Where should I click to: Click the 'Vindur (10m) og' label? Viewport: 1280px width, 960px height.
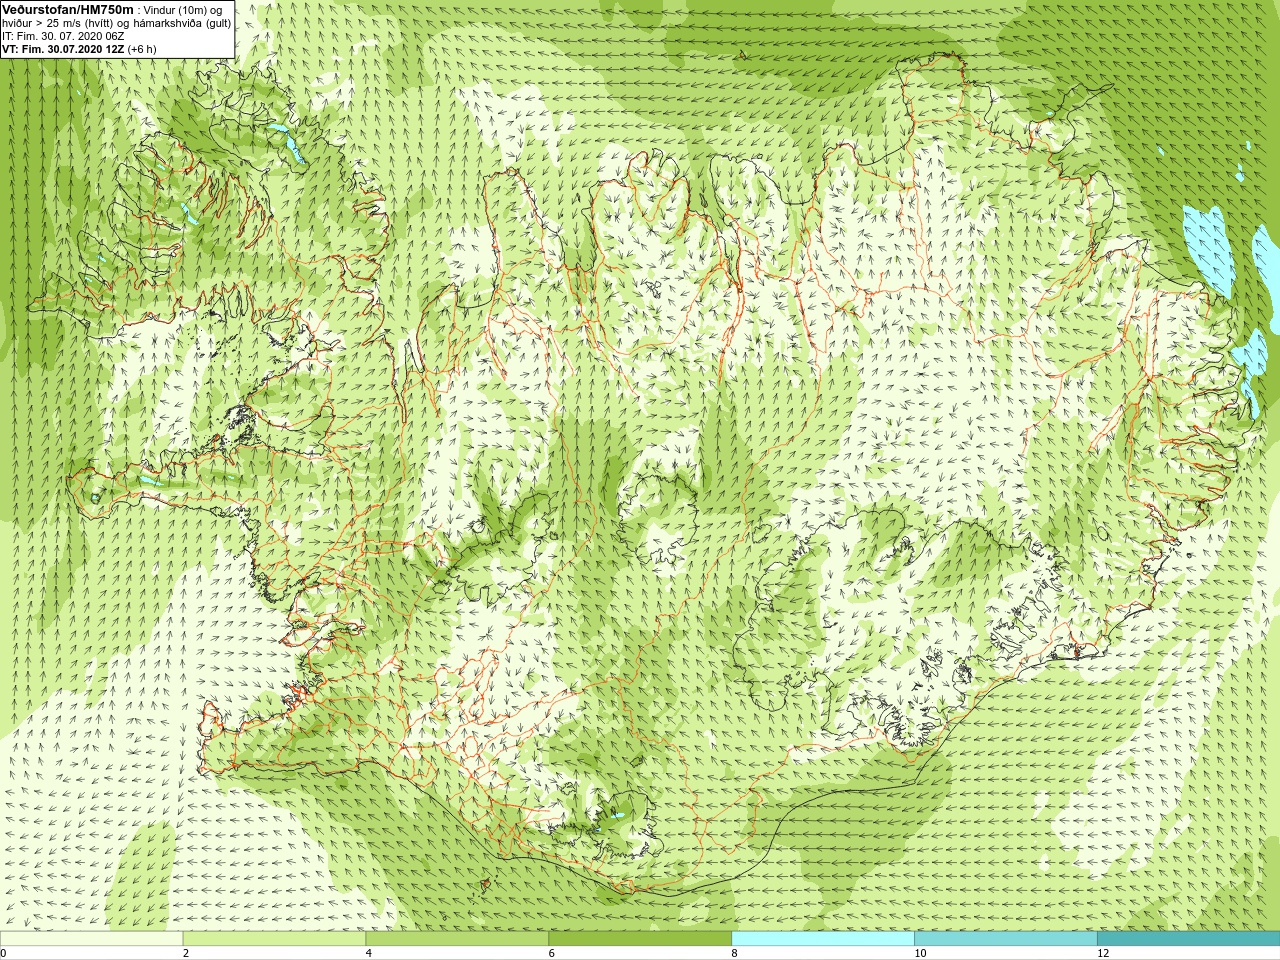click(x=183, y=10)
